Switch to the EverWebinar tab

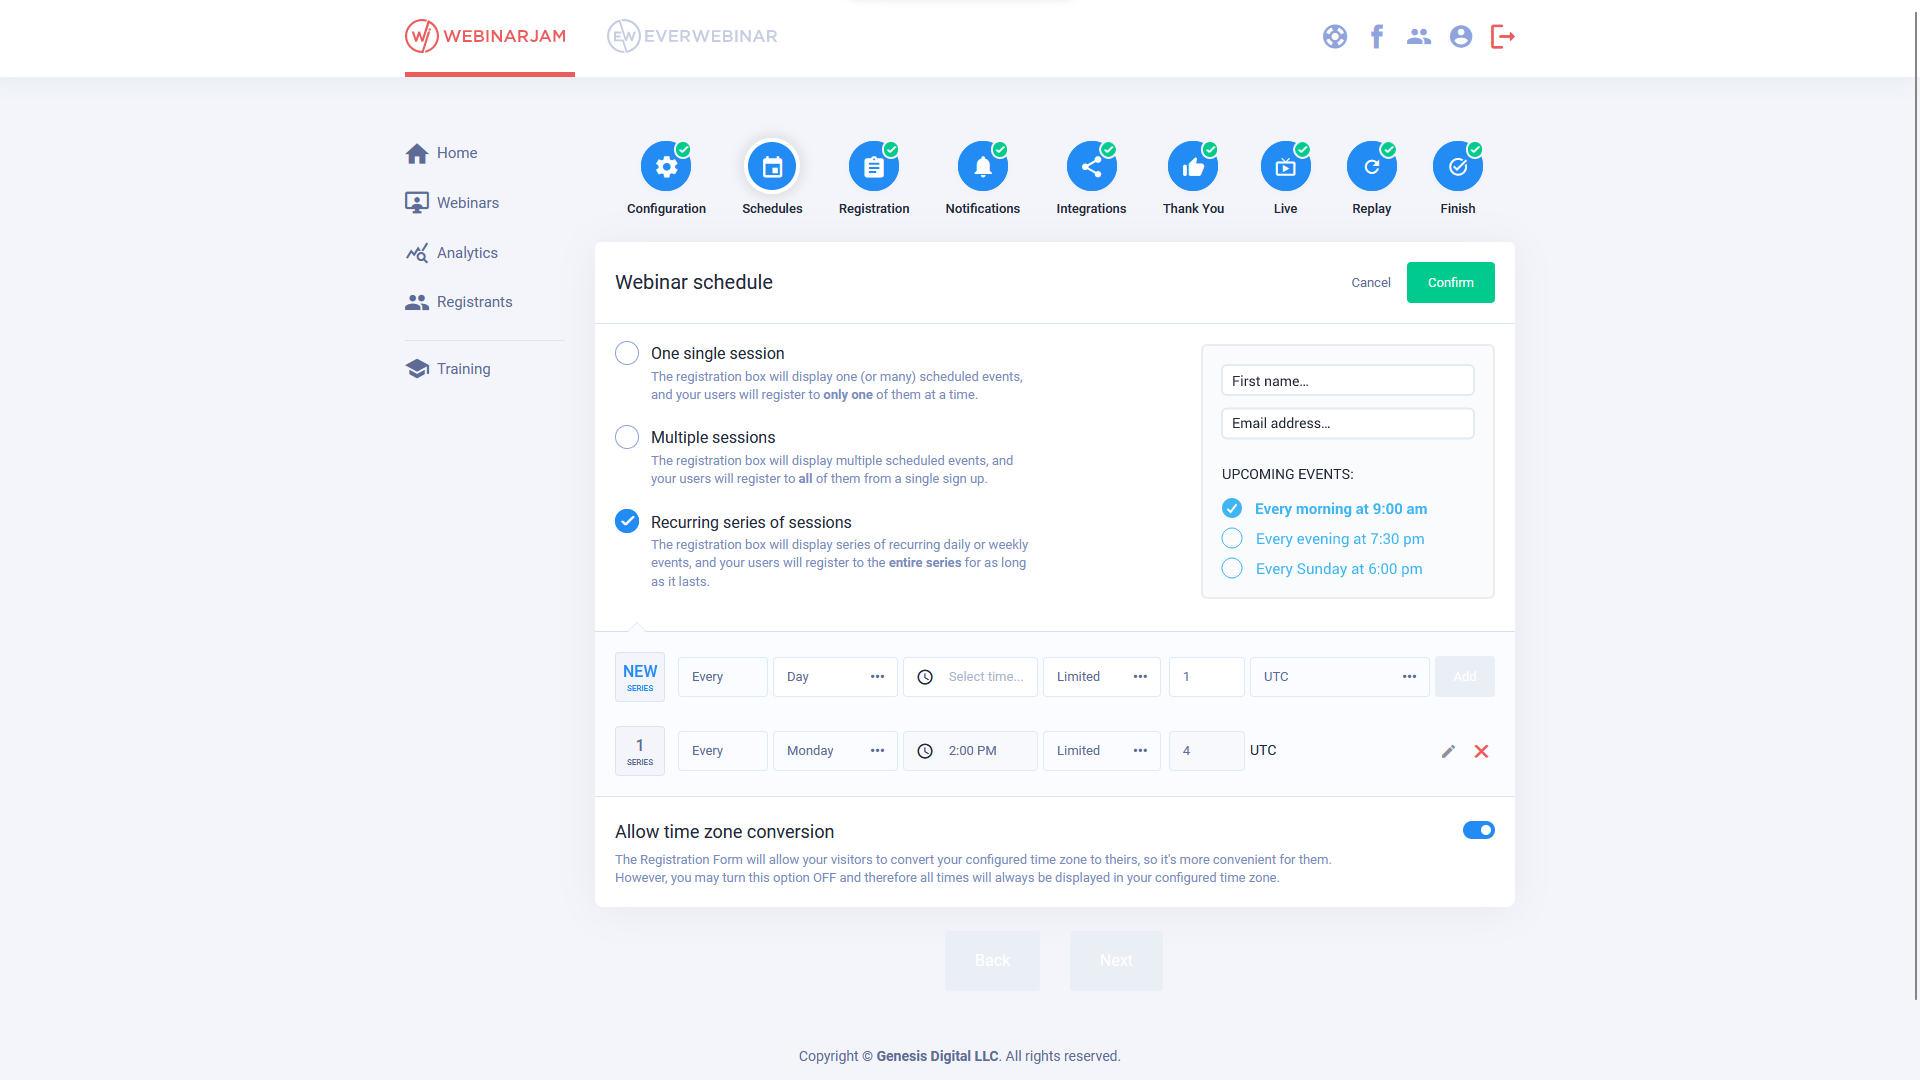point(692,37)
